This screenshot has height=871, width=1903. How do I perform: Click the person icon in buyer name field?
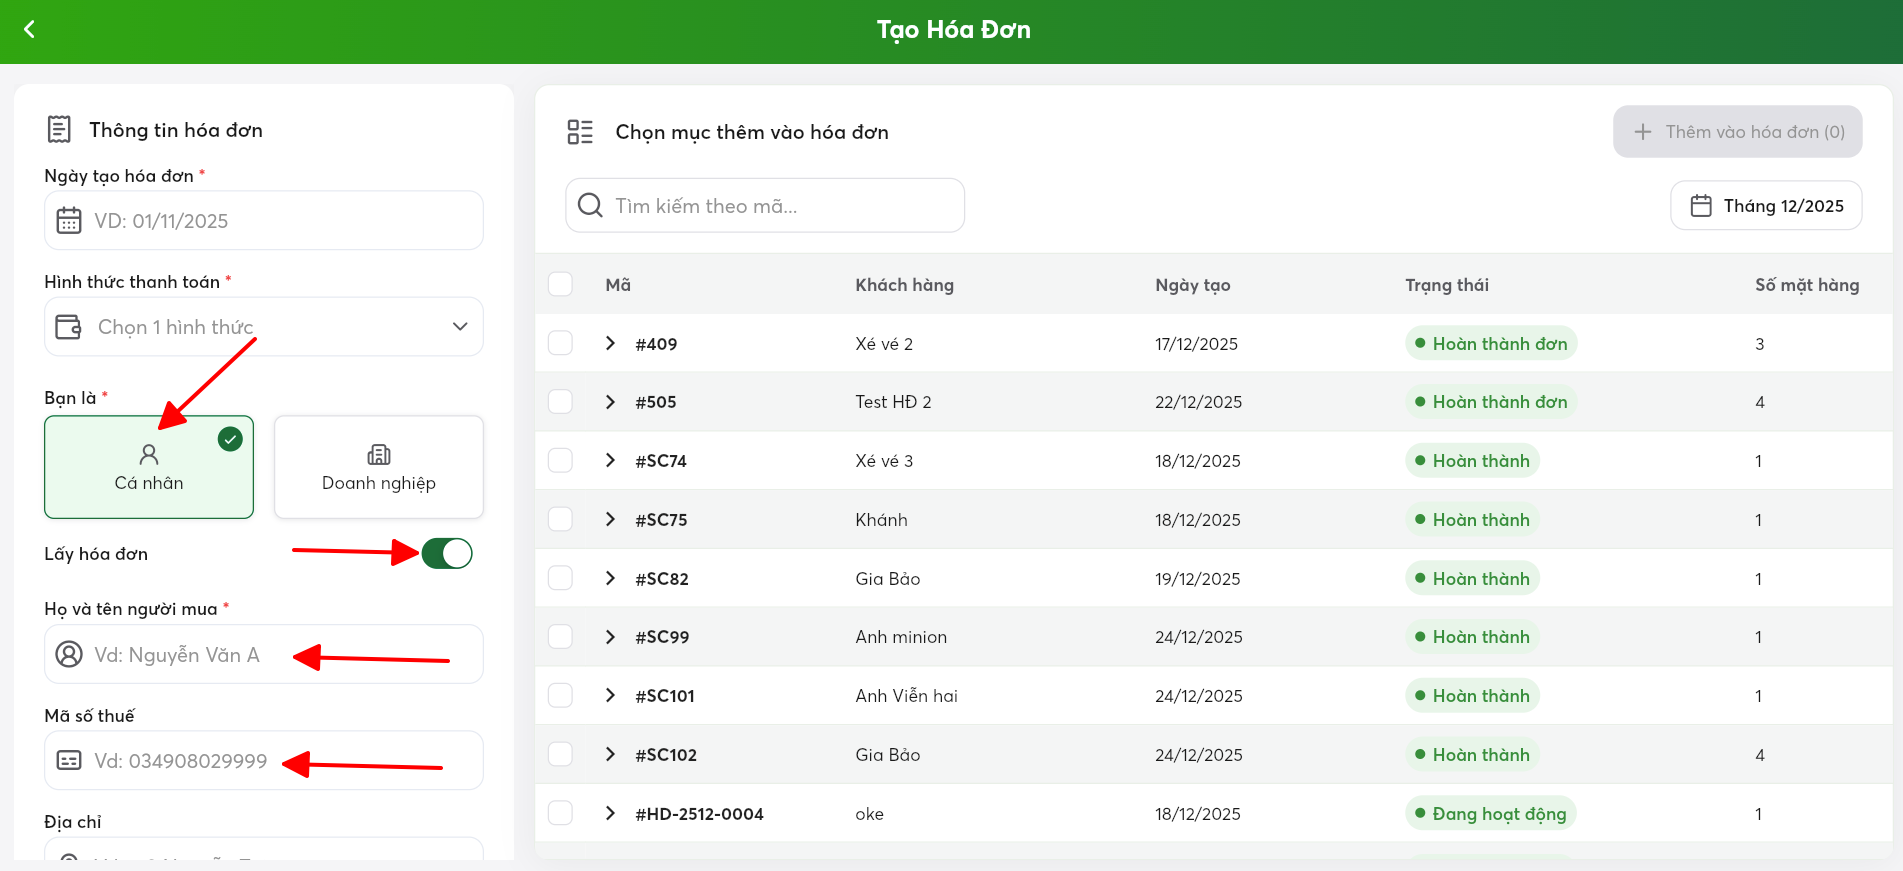point(69,654)
